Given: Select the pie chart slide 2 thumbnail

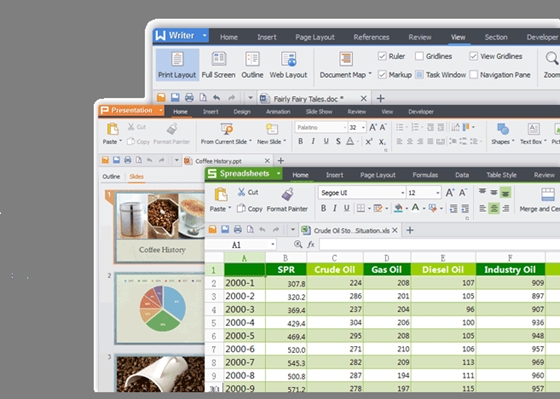Looking at the screenshot, I should (159, 309).
